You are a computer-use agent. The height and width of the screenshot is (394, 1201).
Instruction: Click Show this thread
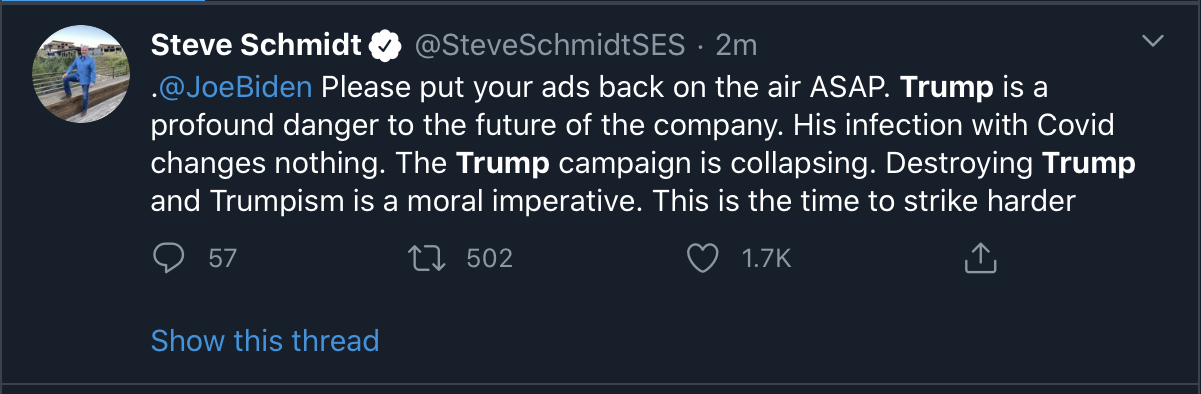click(x=265, y=341)
